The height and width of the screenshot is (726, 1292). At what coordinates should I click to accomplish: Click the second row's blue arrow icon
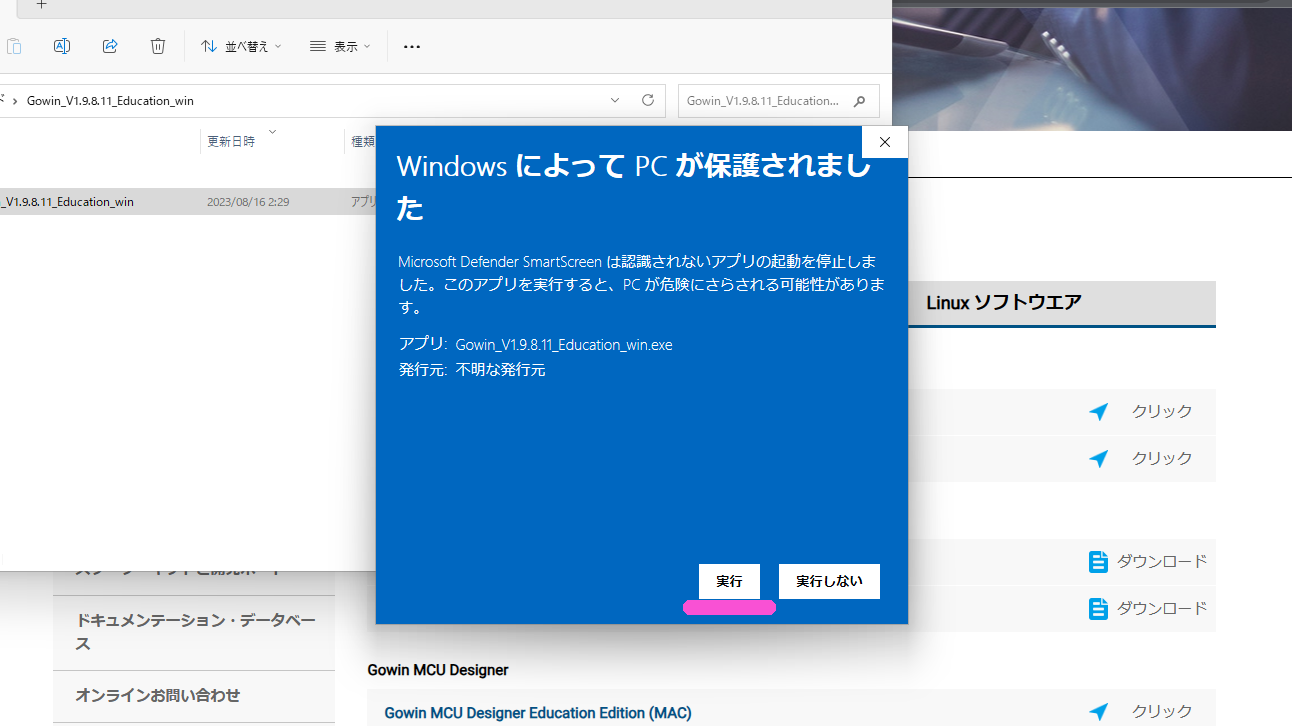1099,458
